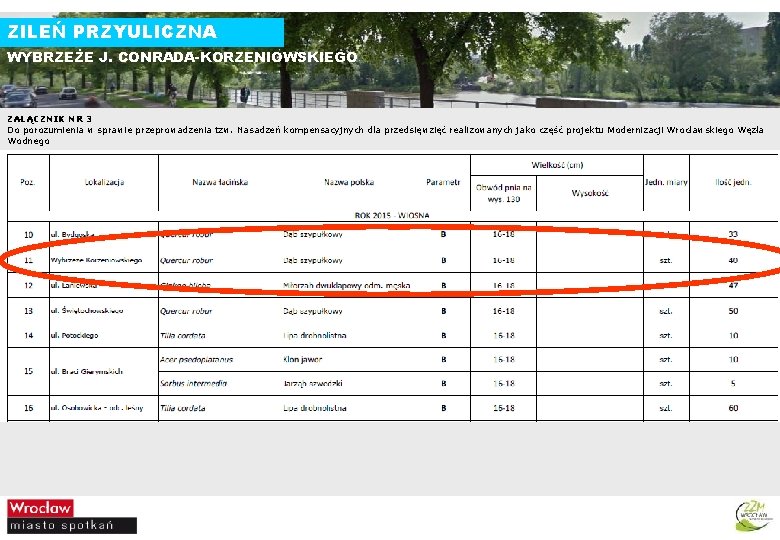Click the 'Wielkość (cm)' header

[557, 165]
